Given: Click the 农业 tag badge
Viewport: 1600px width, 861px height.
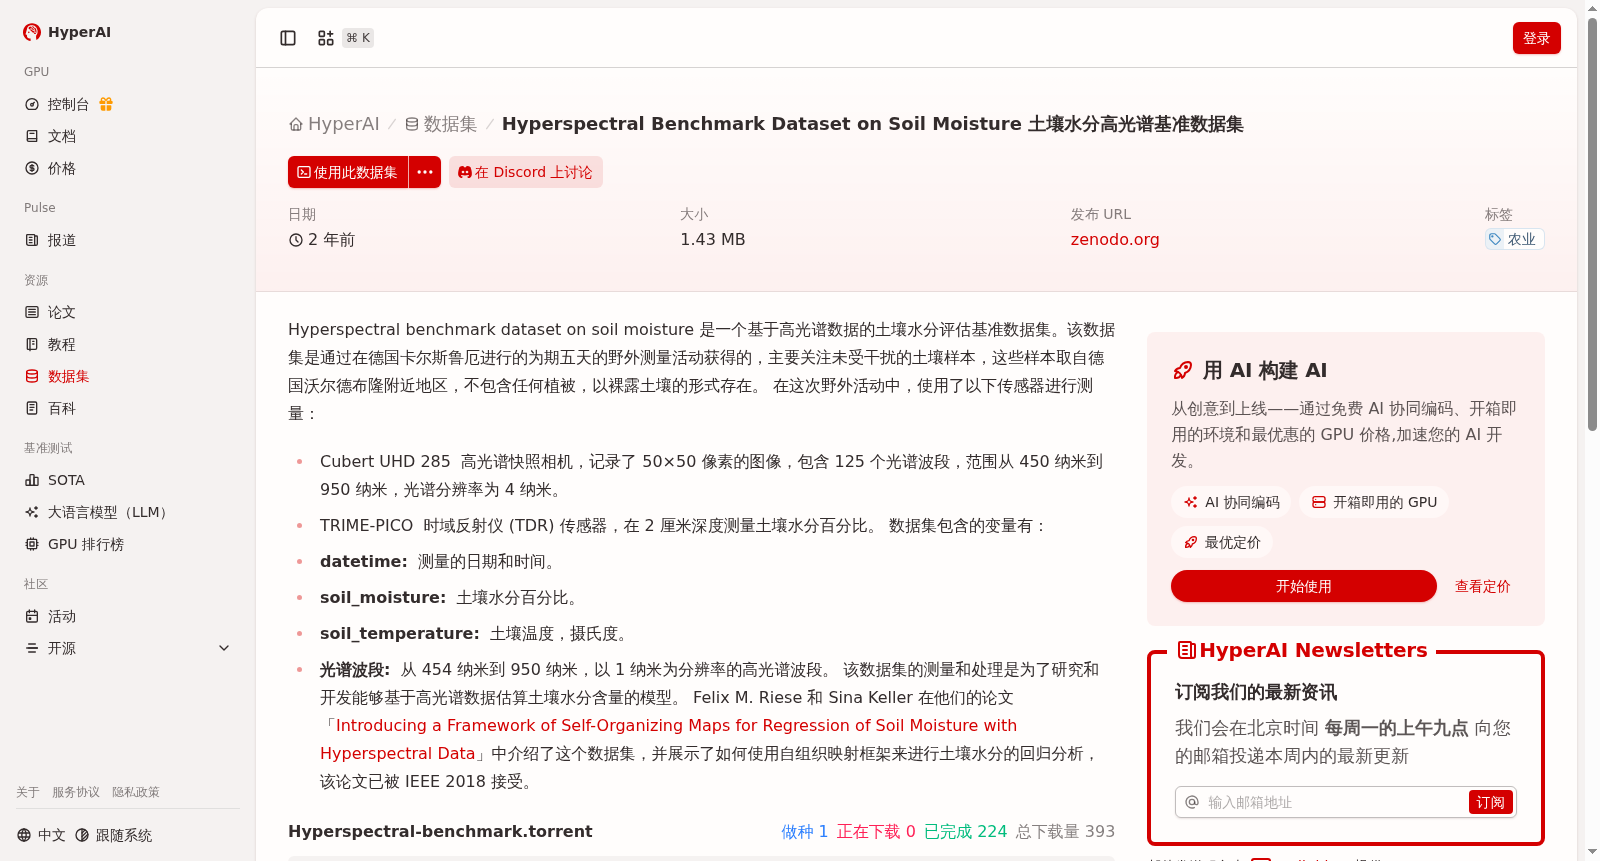Looking at the screenshot, I should pos(1514,239).
